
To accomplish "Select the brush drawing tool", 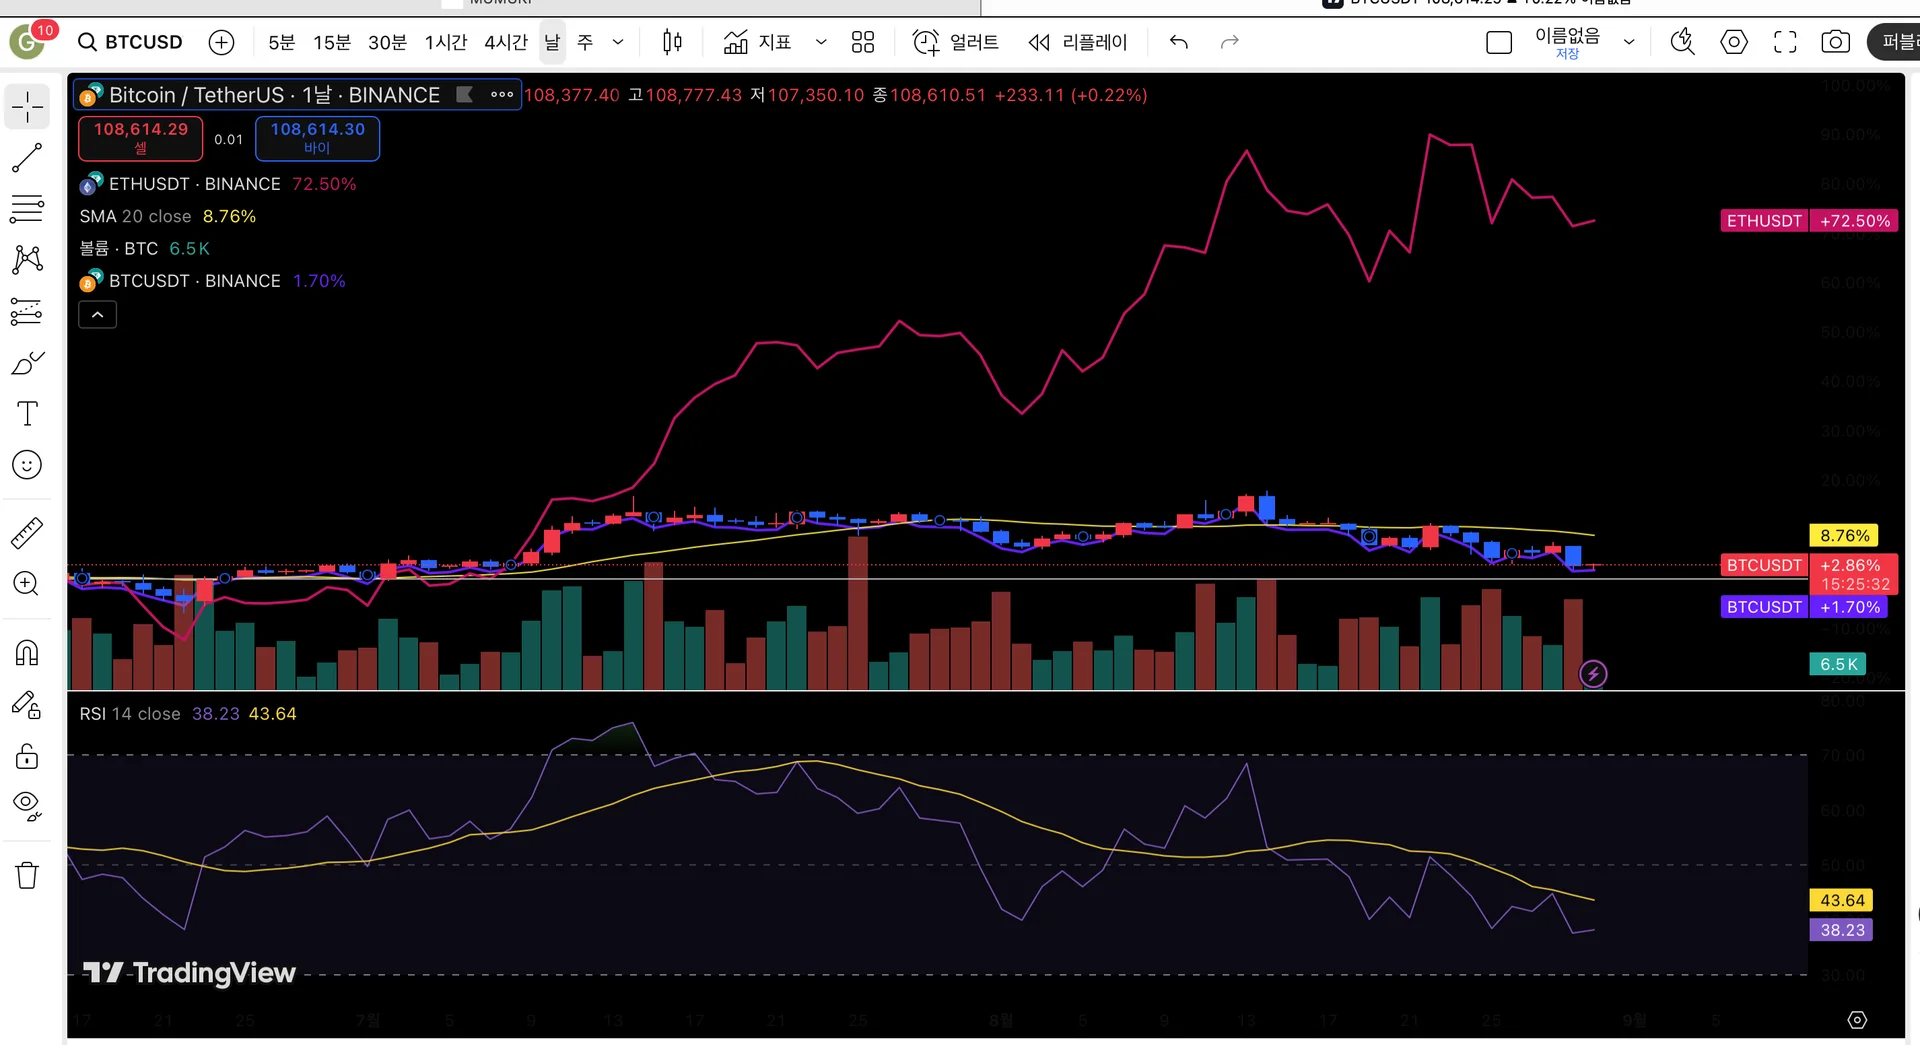I will 27,363.
